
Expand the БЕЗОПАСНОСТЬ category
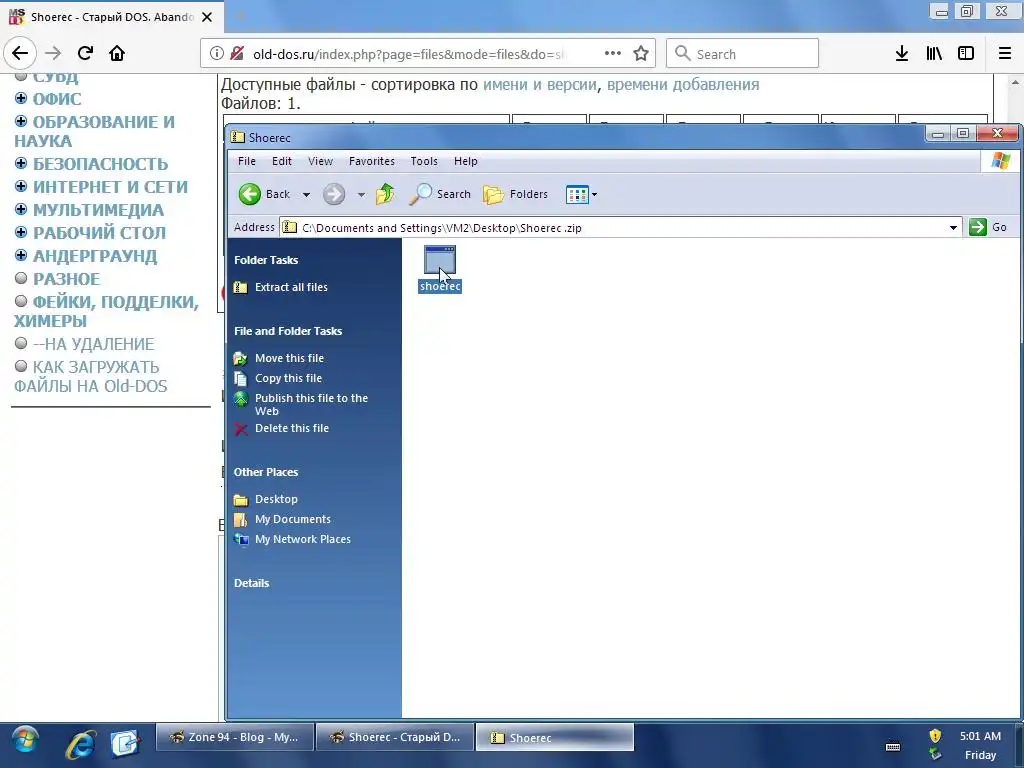[x=21, y=163]
